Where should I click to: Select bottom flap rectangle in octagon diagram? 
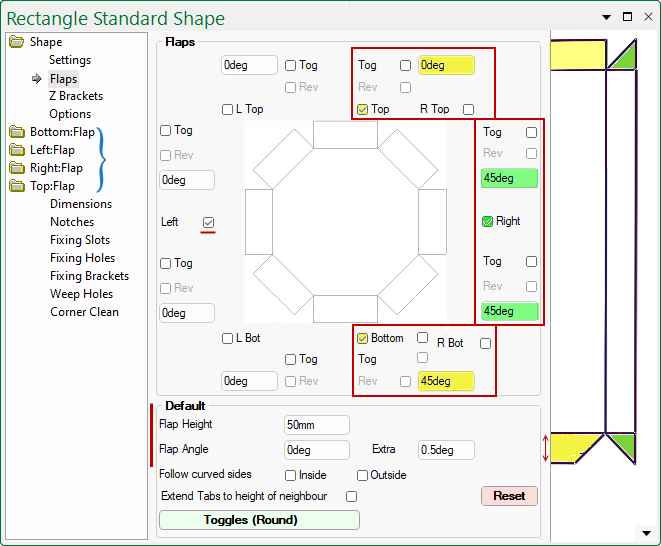click(345, 309)
